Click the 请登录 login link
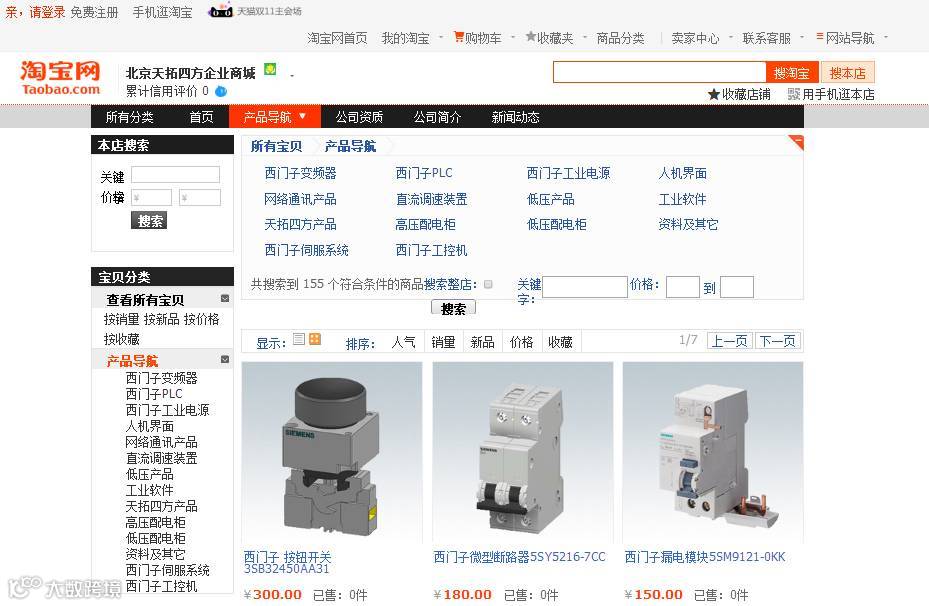929x606 pixels. (47, 12)
